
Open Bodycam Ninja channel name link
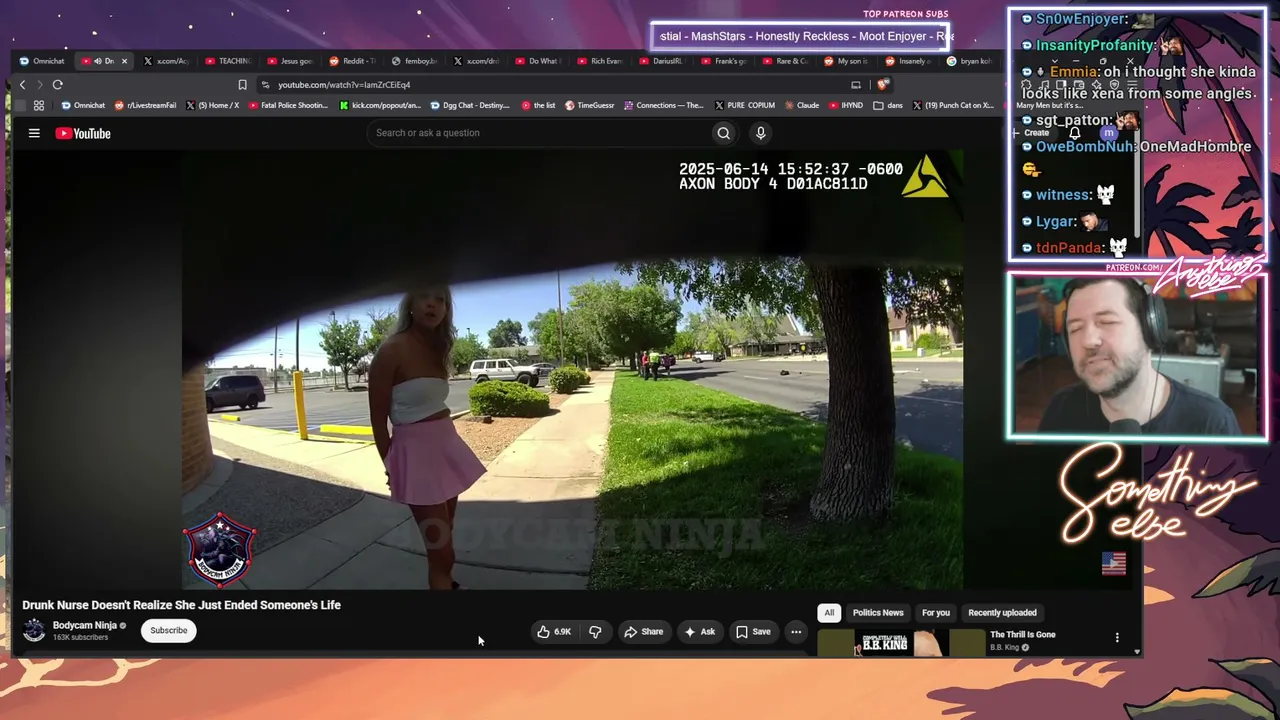coord(85,625)
